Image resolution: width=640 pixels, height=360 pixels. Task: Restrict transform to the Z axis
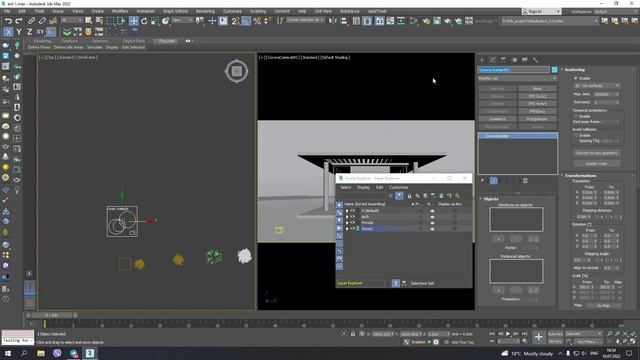tap(29, 32)
